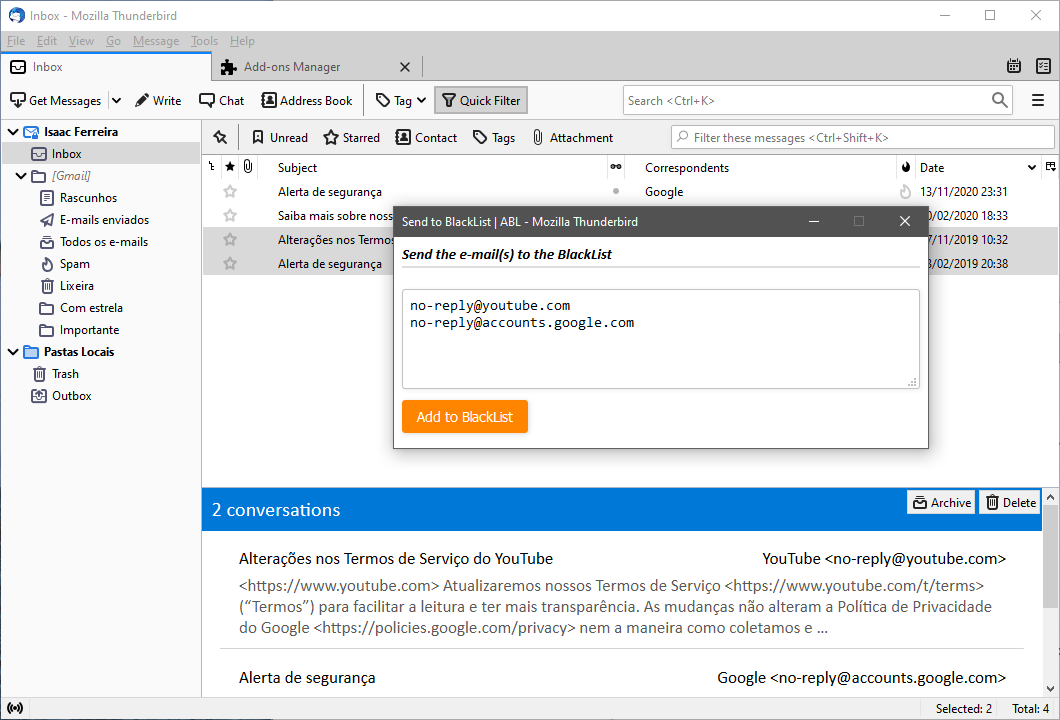The width and height of the screenshot is (1060, 720).
Task: Click the thread column header icon
Action: [x=212, y=167]
